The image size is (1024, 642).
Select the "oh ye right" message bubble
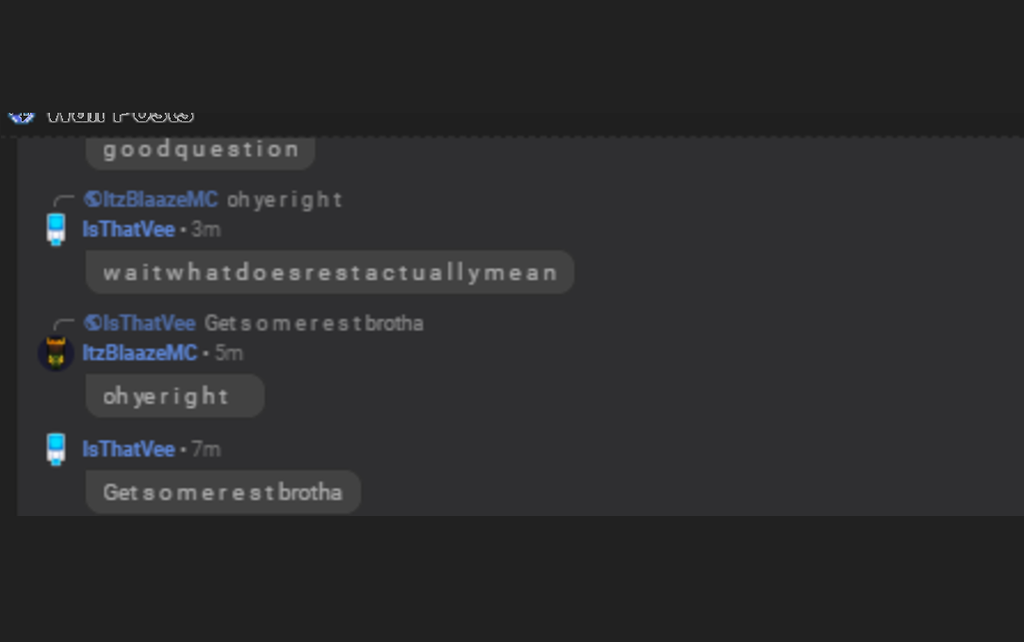[x=175, y=396]
